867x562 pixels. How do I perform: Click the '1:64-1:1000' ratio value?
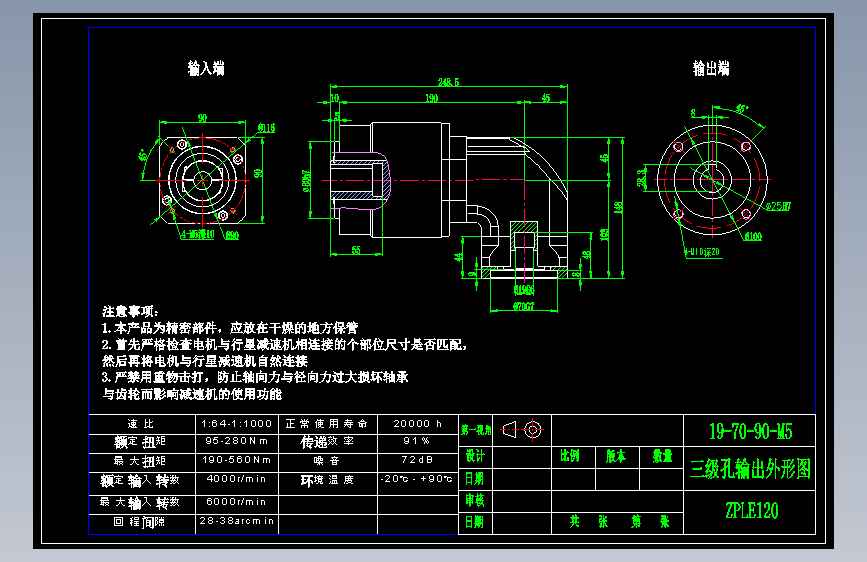click(x=237, y=424)
